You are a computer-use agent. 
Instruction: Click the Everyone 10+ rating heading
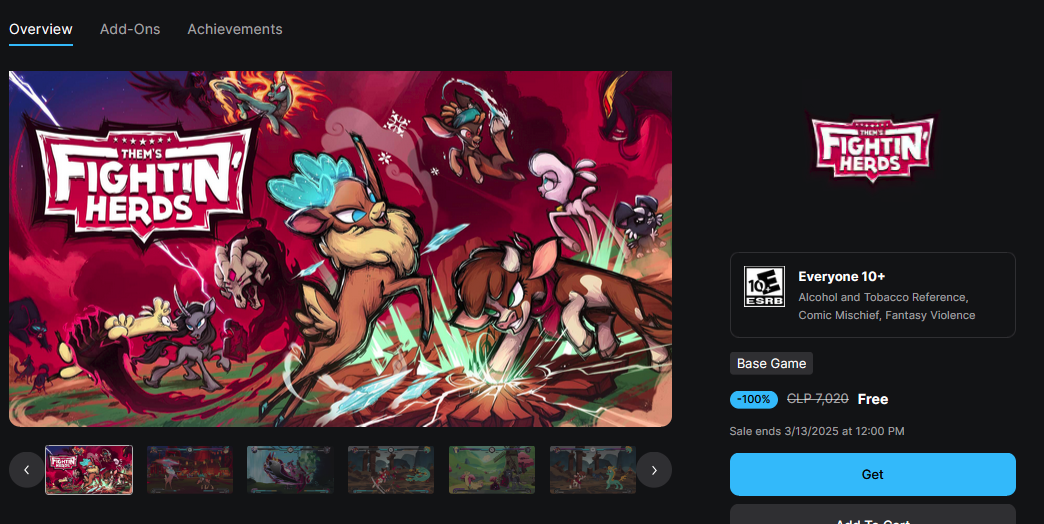point(842,276)
